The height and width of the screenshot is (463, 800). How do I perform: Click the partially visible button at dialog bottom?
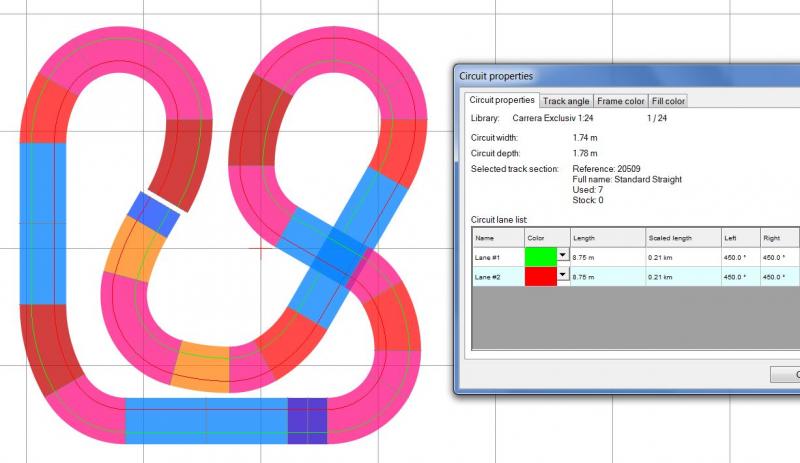(x=785, y=374)
